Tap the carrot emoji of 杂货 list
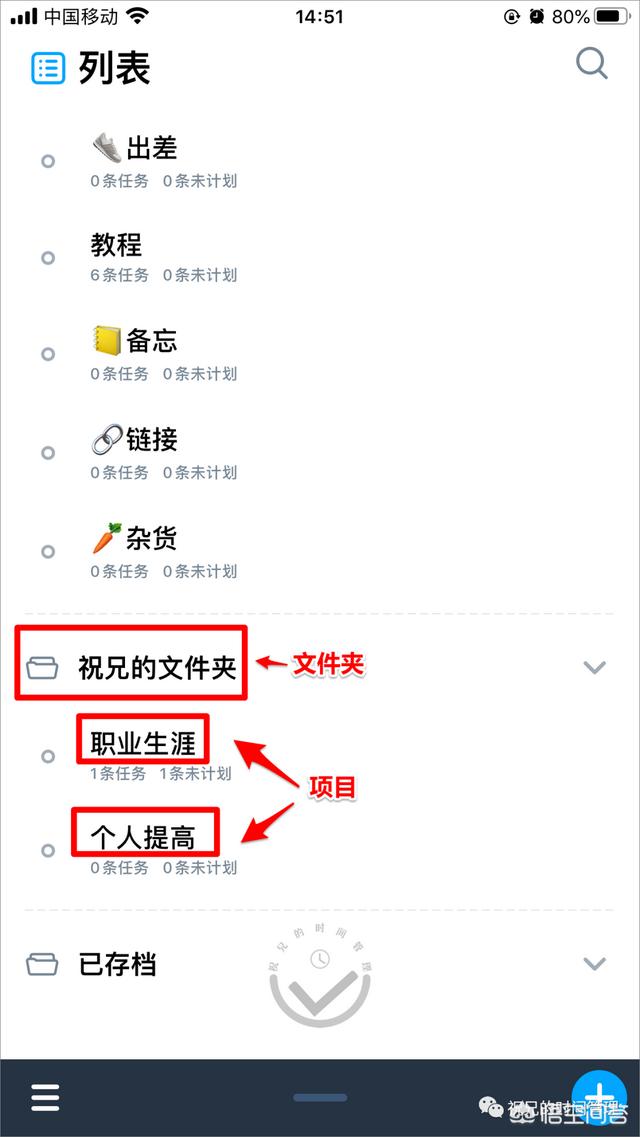 point(107,539)
